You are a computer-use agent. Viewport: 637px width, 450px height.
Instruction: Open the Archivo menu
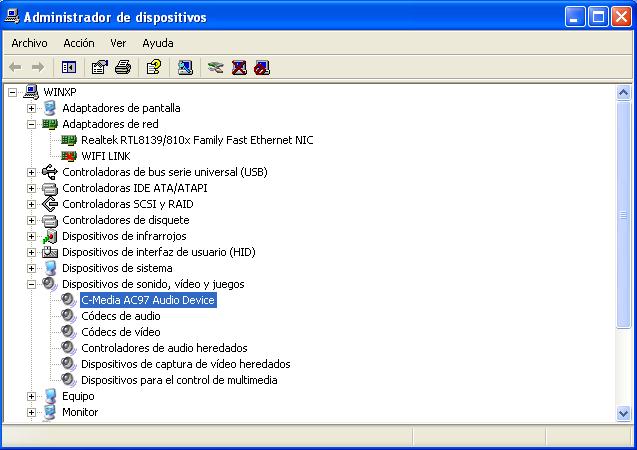tap(29, 43)
